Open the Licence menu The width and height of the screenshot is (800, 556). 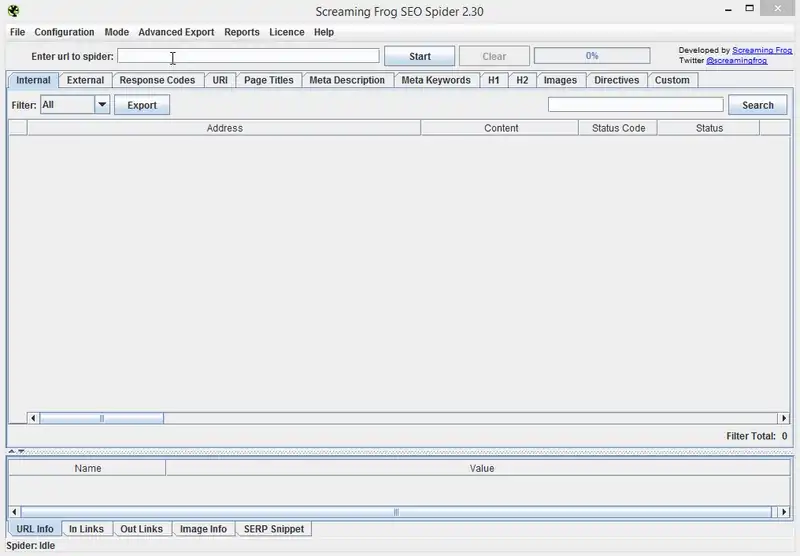click(x=287, y=32)
